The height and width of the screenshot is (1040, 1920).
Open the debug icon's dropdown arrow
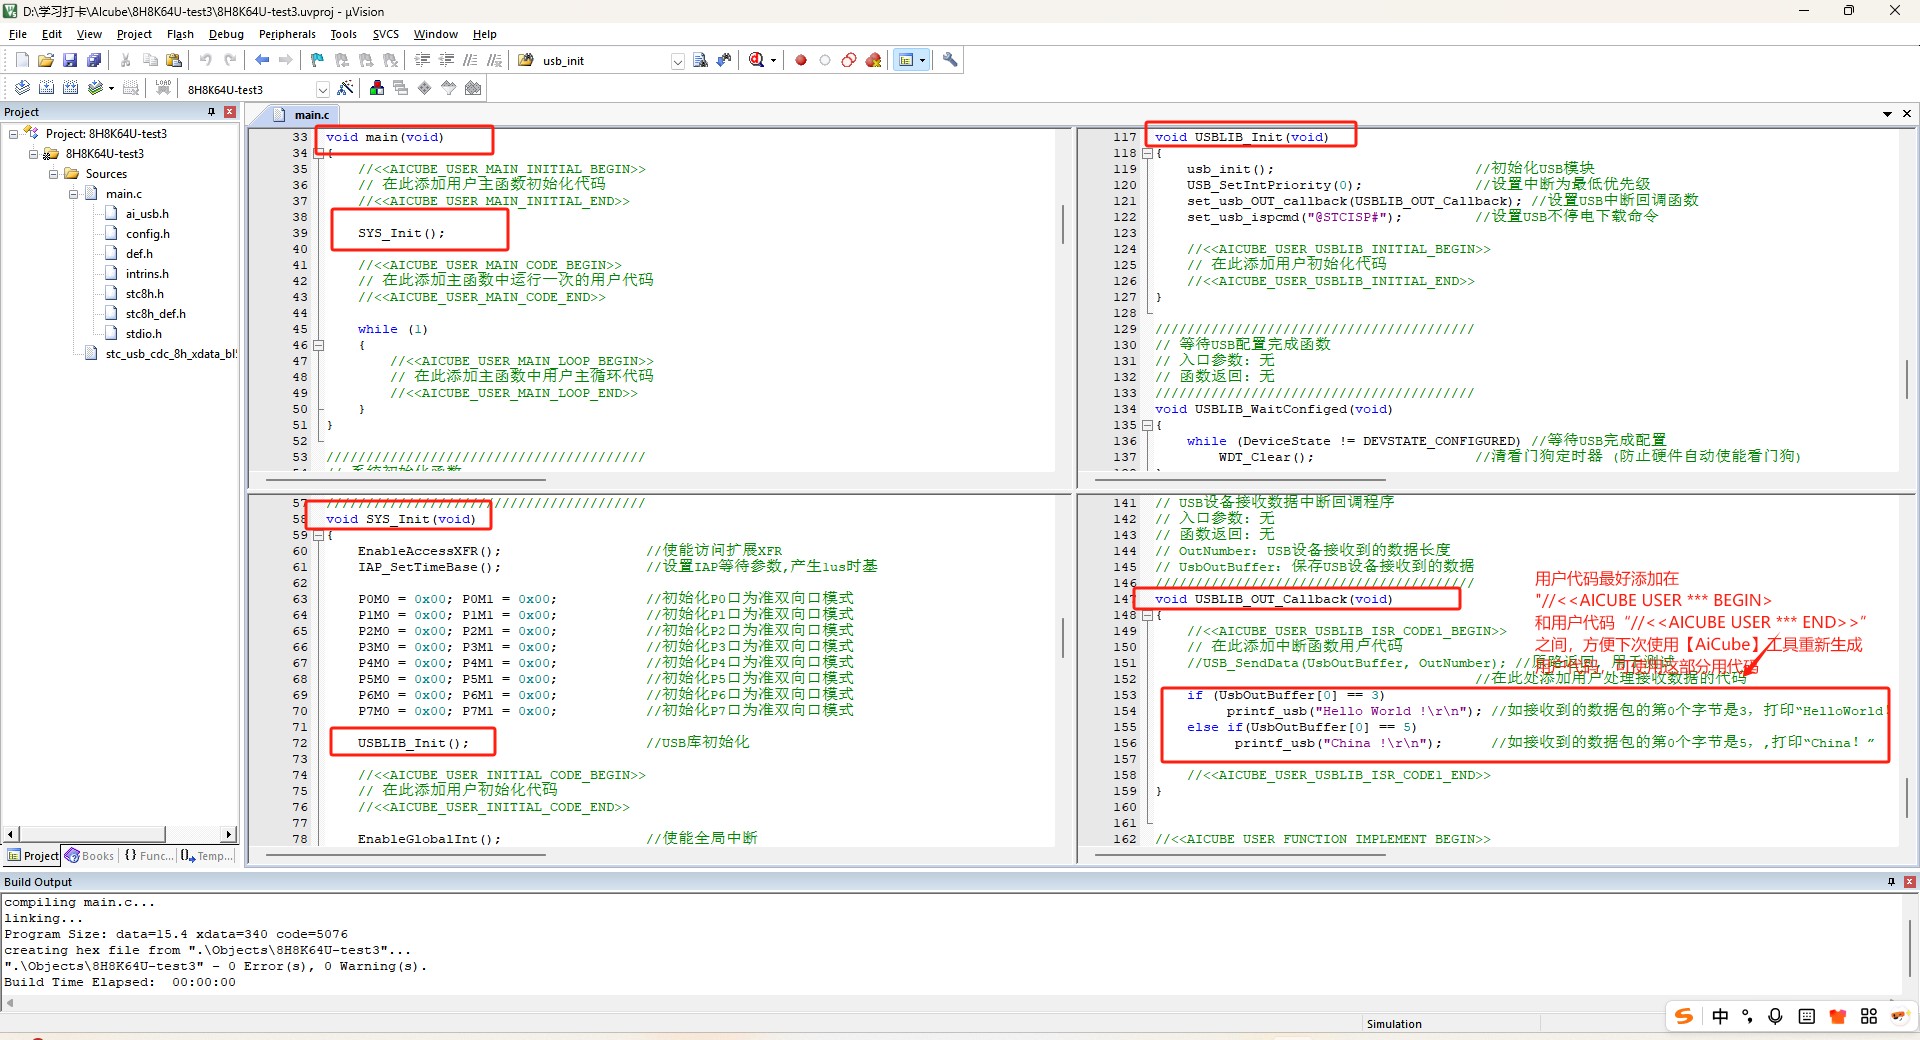pyautogui.click(x=773, y=61)
